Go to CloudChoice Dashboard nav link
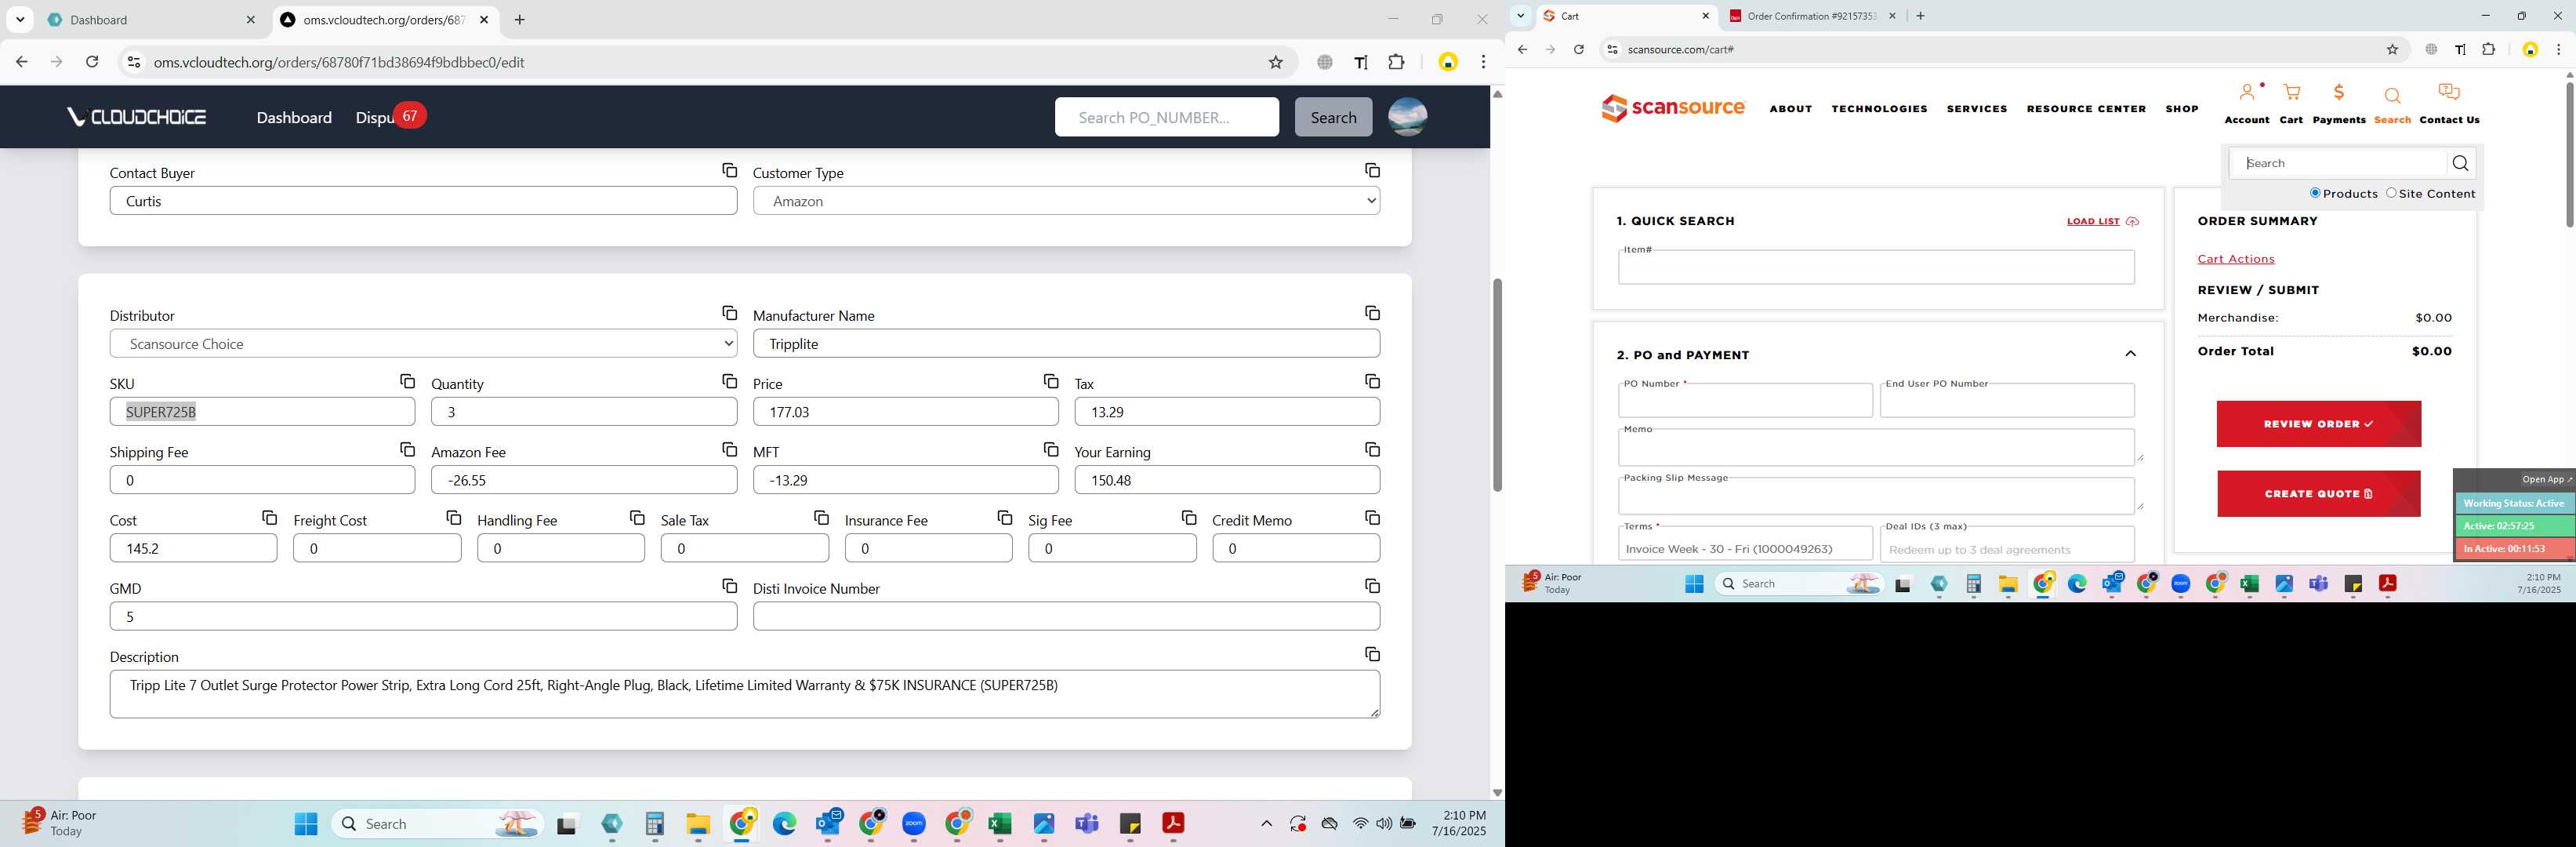The height and width of the screenshot is (847, 2576). pyautogui.click(x=294, y=117)
